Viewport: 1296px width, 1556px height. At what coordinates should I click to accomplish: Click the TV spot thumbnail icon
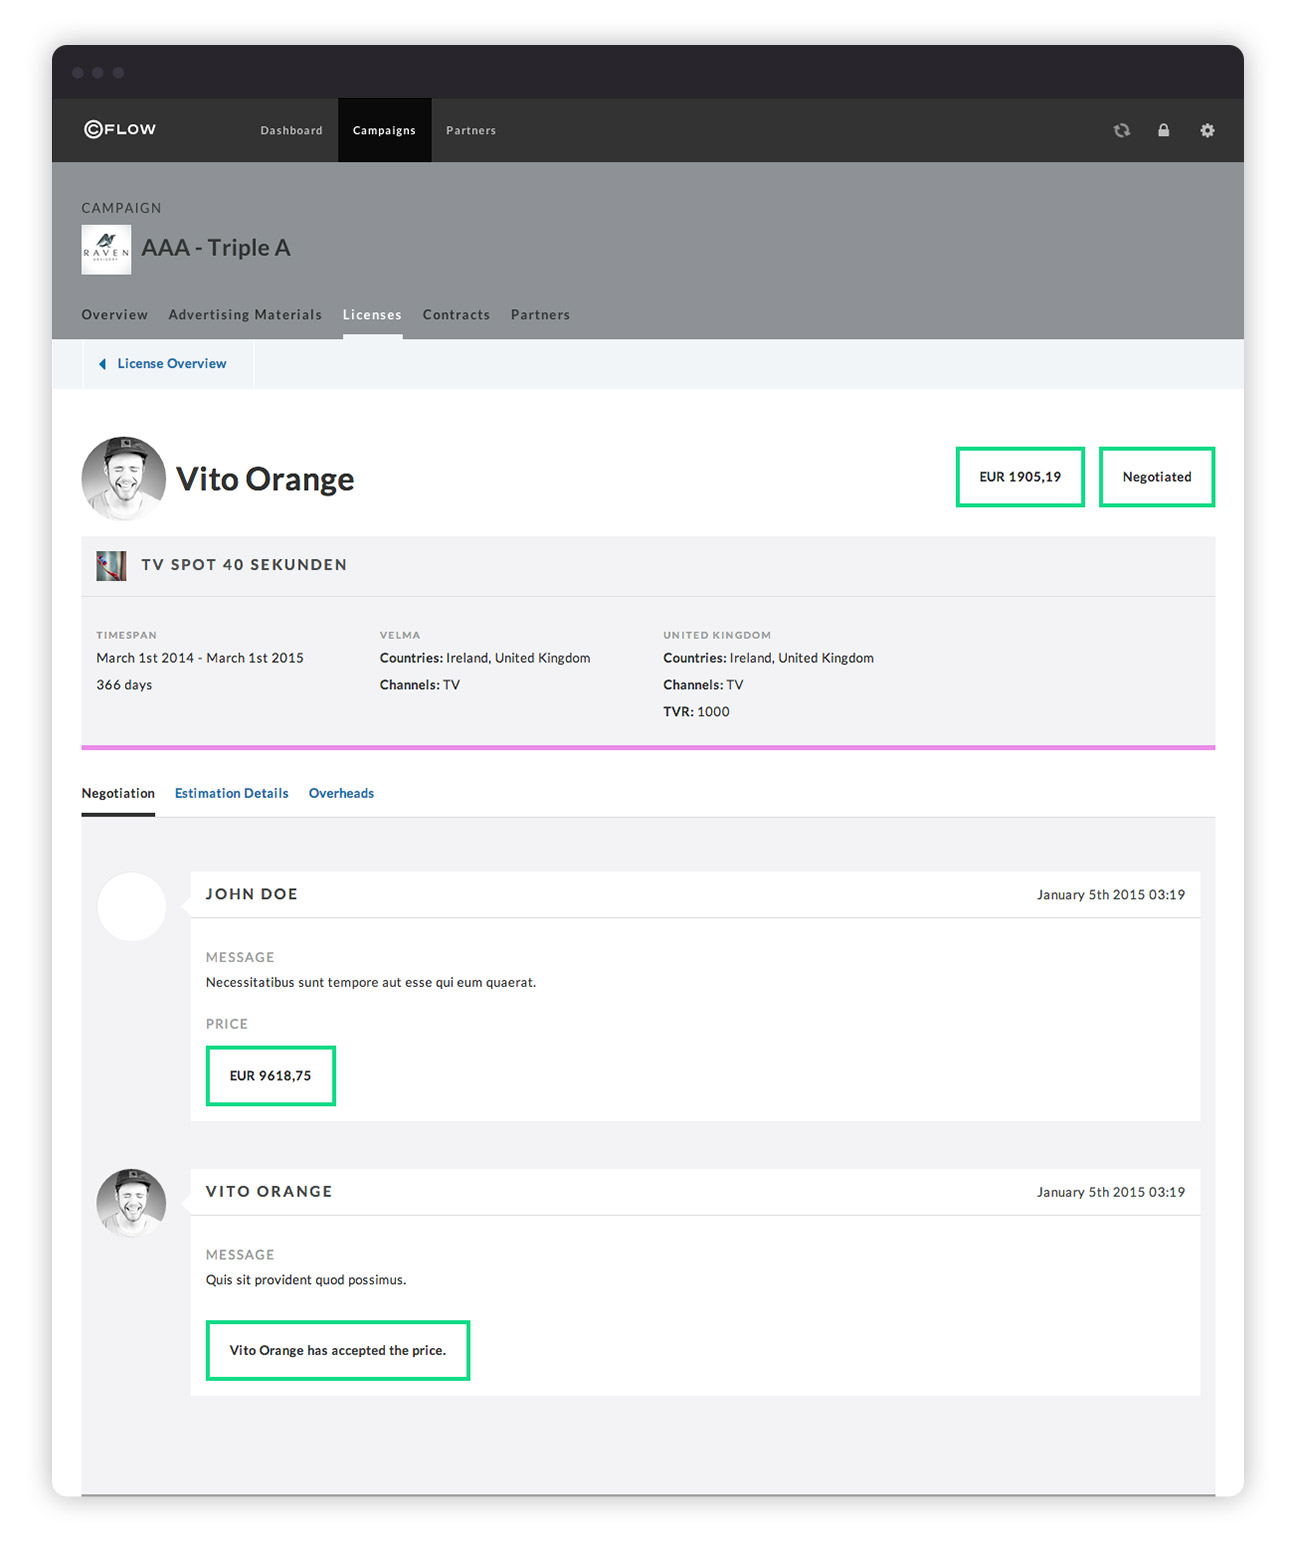tap(111, 566)
